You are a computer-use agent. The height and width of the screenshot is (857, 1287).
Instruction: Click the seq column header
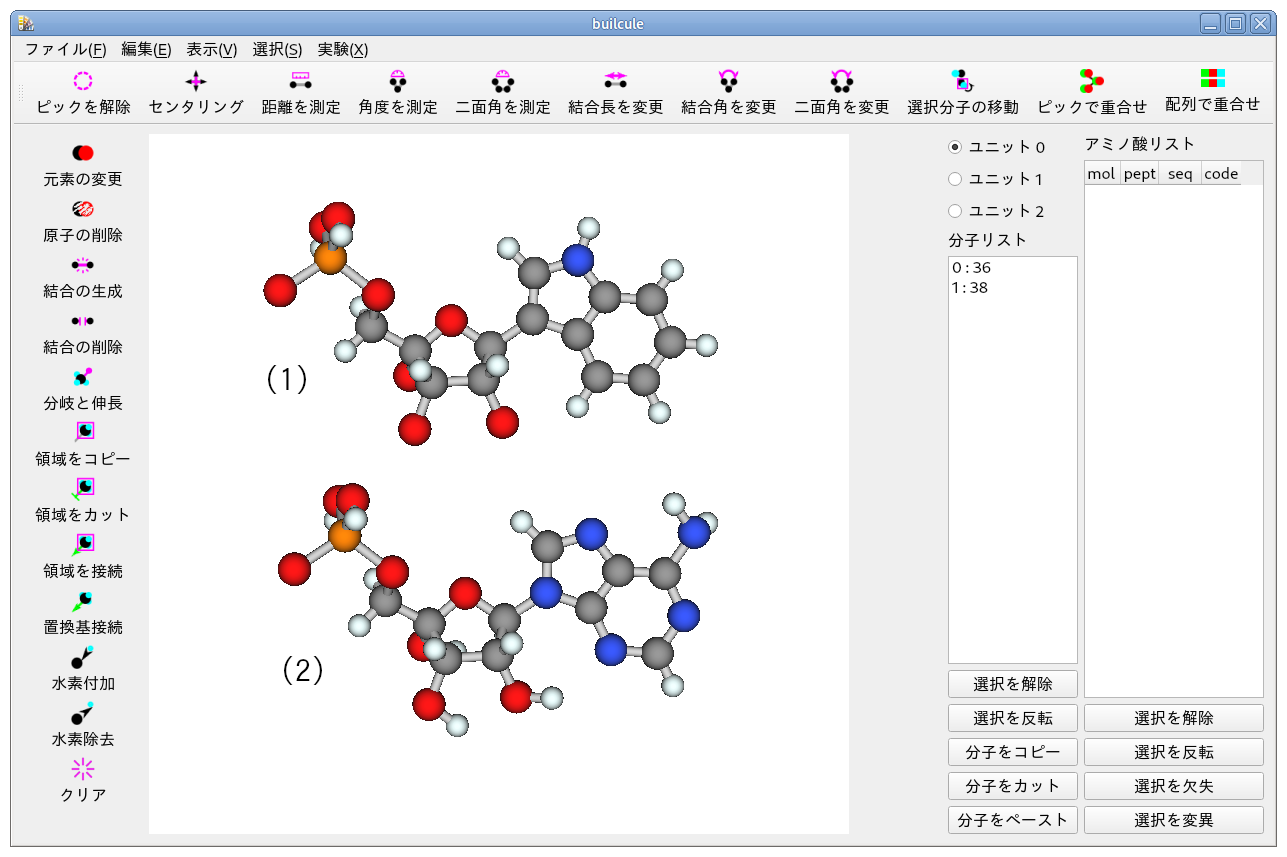tap(1180, 174)
